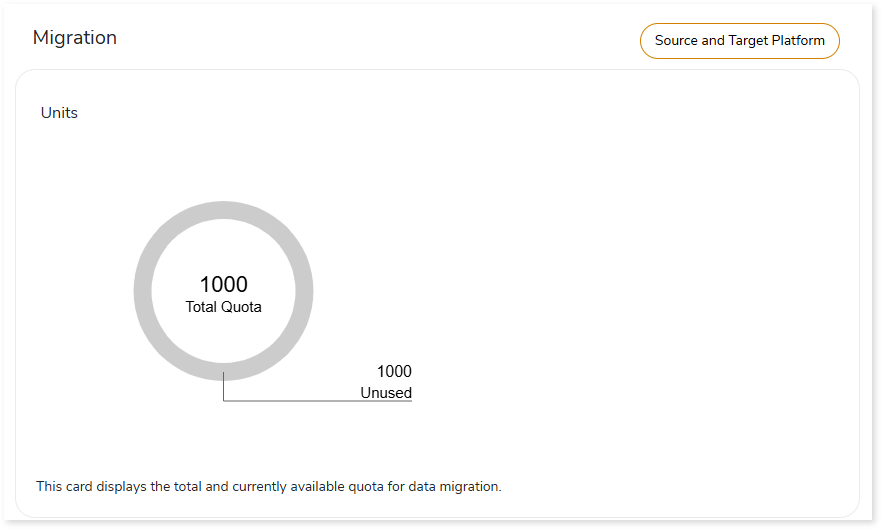Select the Migration section heading
The image size is (882, 530).
[75, 38]
